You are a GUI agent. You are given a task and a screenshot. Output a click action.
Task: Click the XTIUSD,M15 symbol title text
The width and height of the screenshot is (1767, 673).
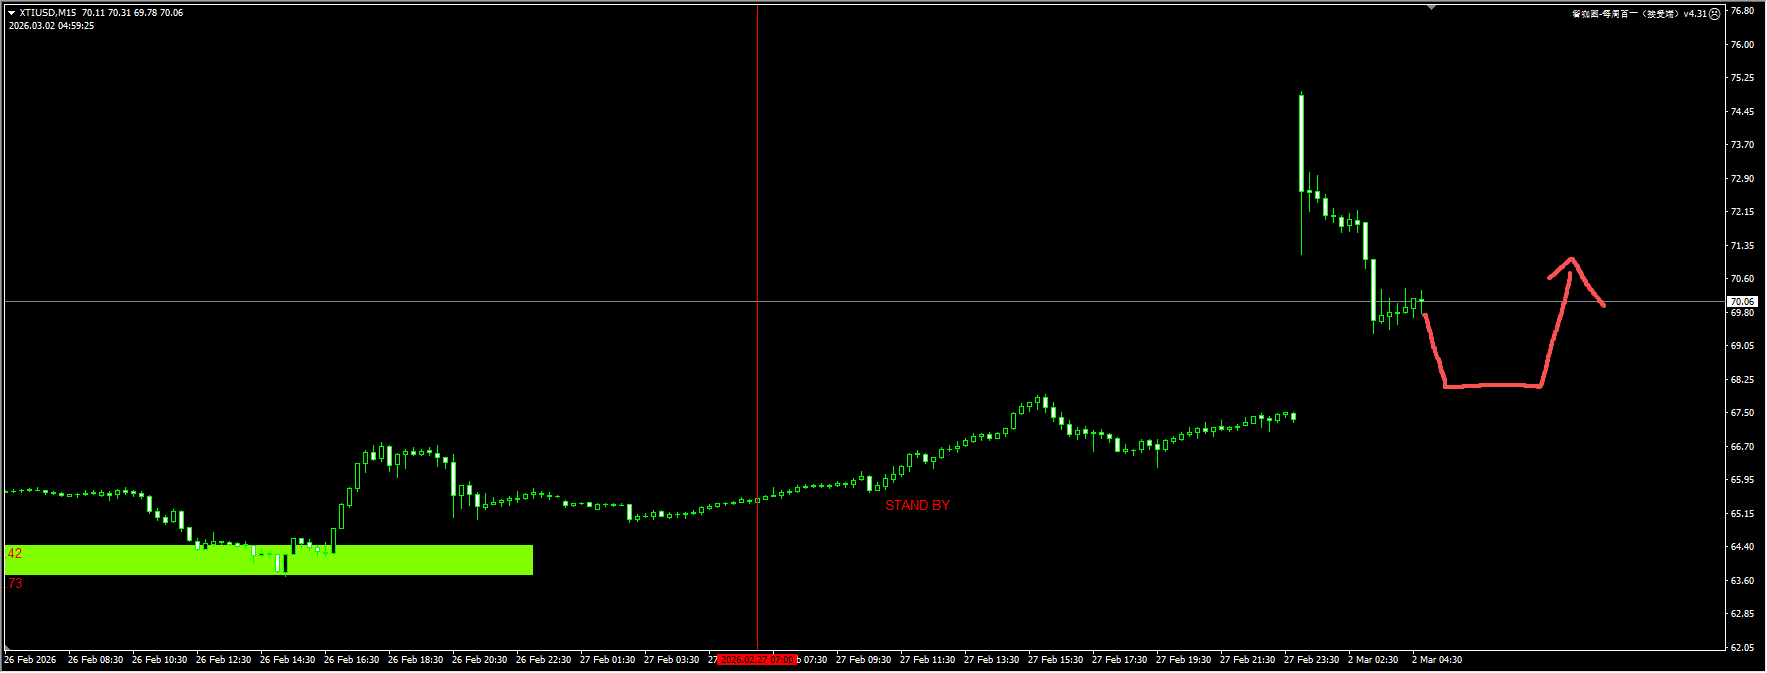coord(47,13)
